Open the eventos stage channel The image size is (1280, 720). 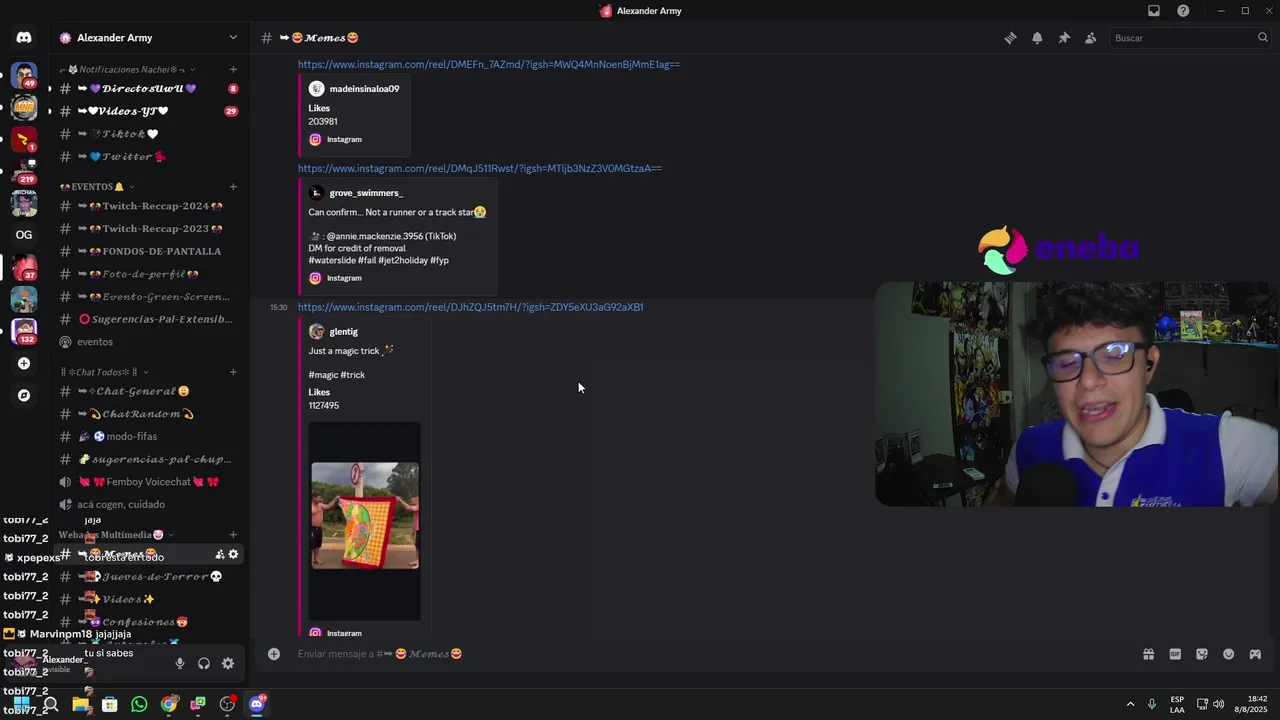[148, 342]
